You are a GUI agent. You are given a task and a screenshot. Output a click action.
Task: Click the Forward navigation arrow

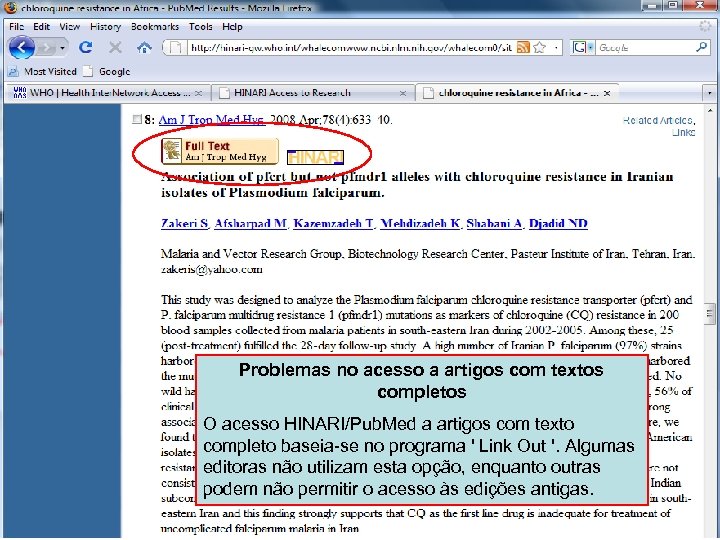46,47
